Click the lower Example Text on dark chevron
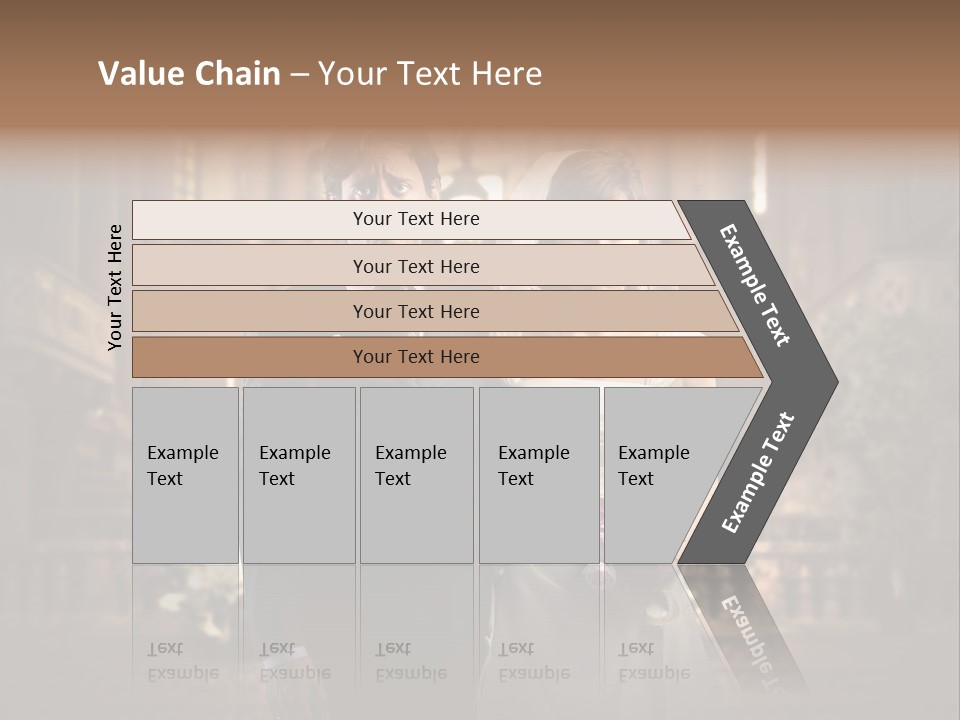 758,472
